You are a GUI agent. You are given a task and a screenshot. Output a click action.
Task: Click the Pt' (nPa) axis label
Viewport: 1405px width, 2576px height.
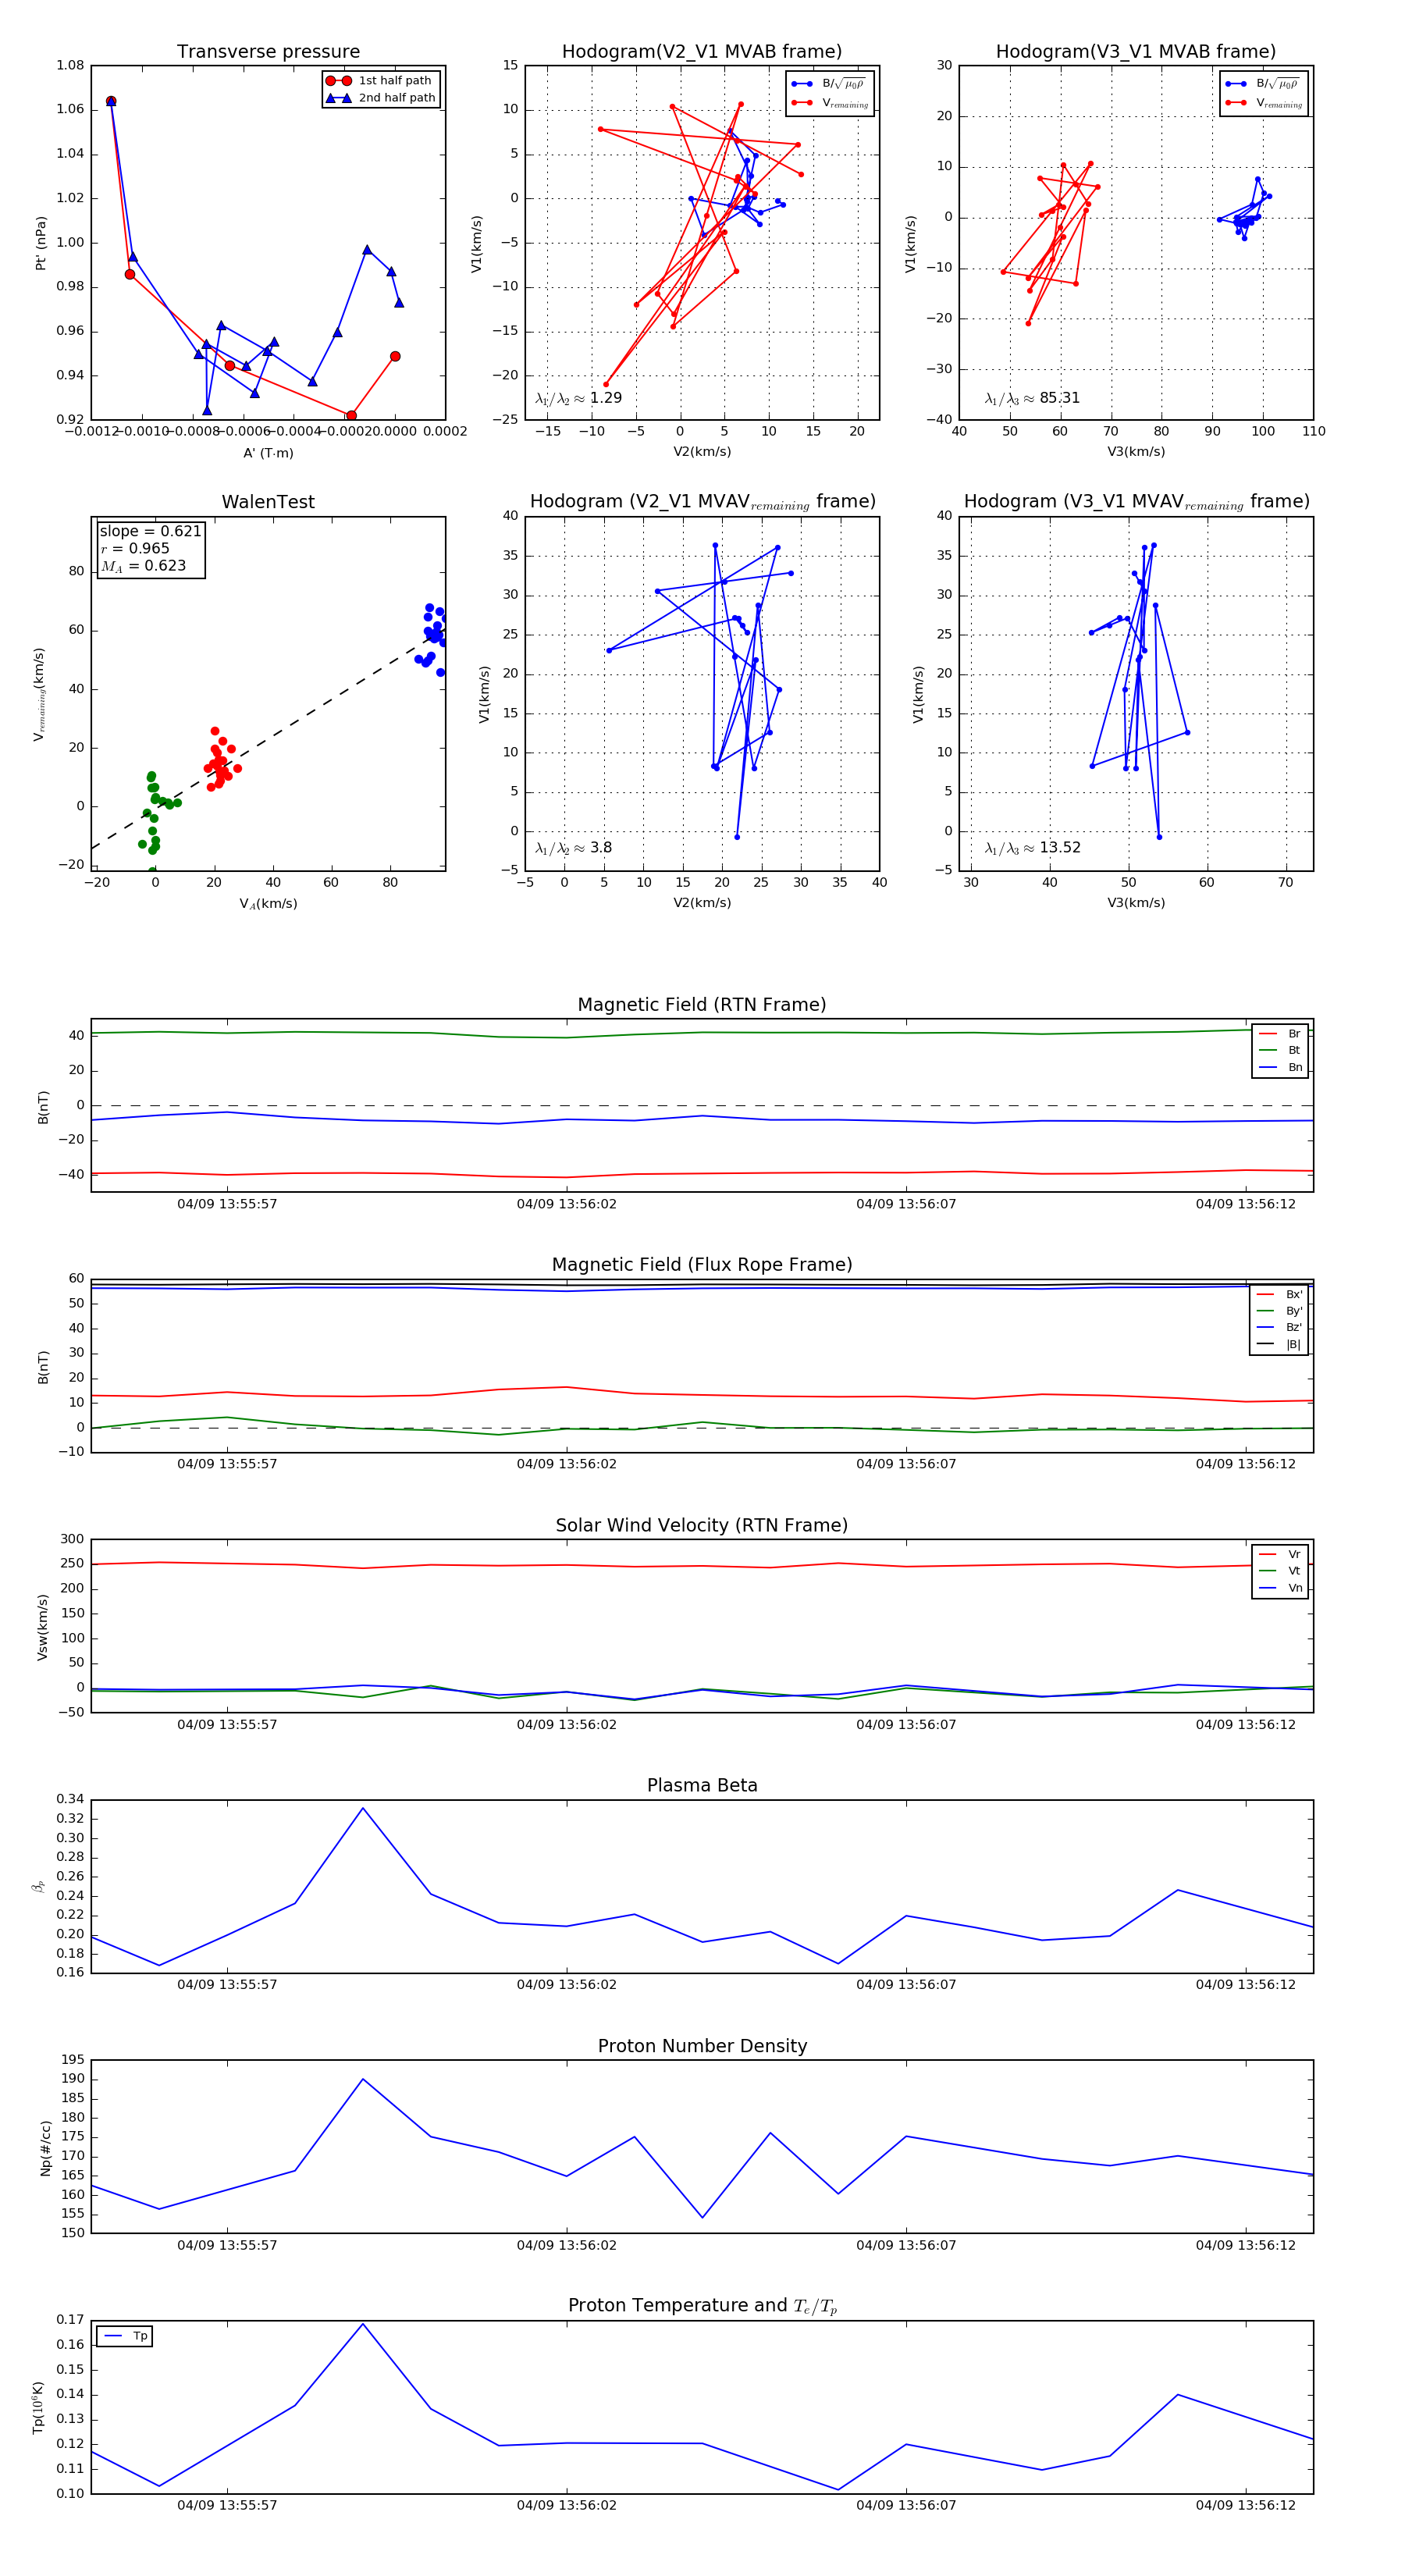(41, 243)
